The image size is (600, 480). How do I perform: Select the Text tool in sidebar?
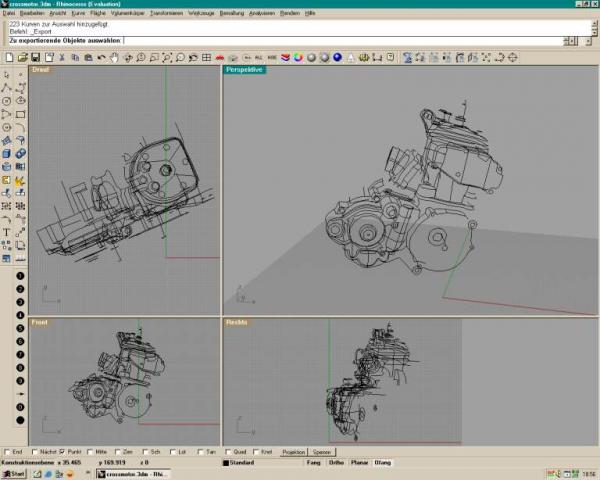coord(7,232)
